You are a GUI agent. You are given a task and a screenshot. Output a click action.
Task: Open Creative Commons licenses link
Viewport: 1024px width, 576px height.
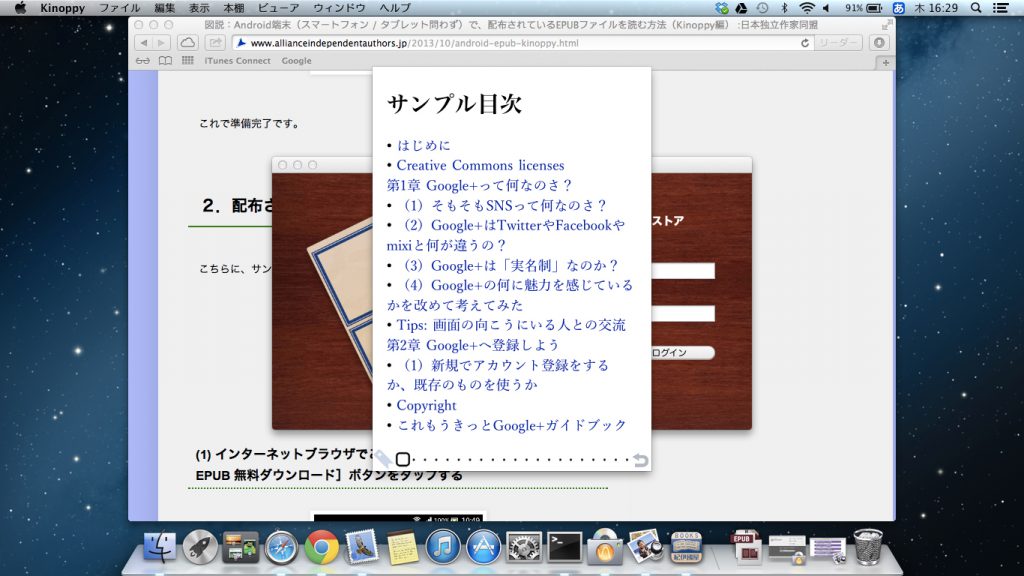click(x=480, y=165)
